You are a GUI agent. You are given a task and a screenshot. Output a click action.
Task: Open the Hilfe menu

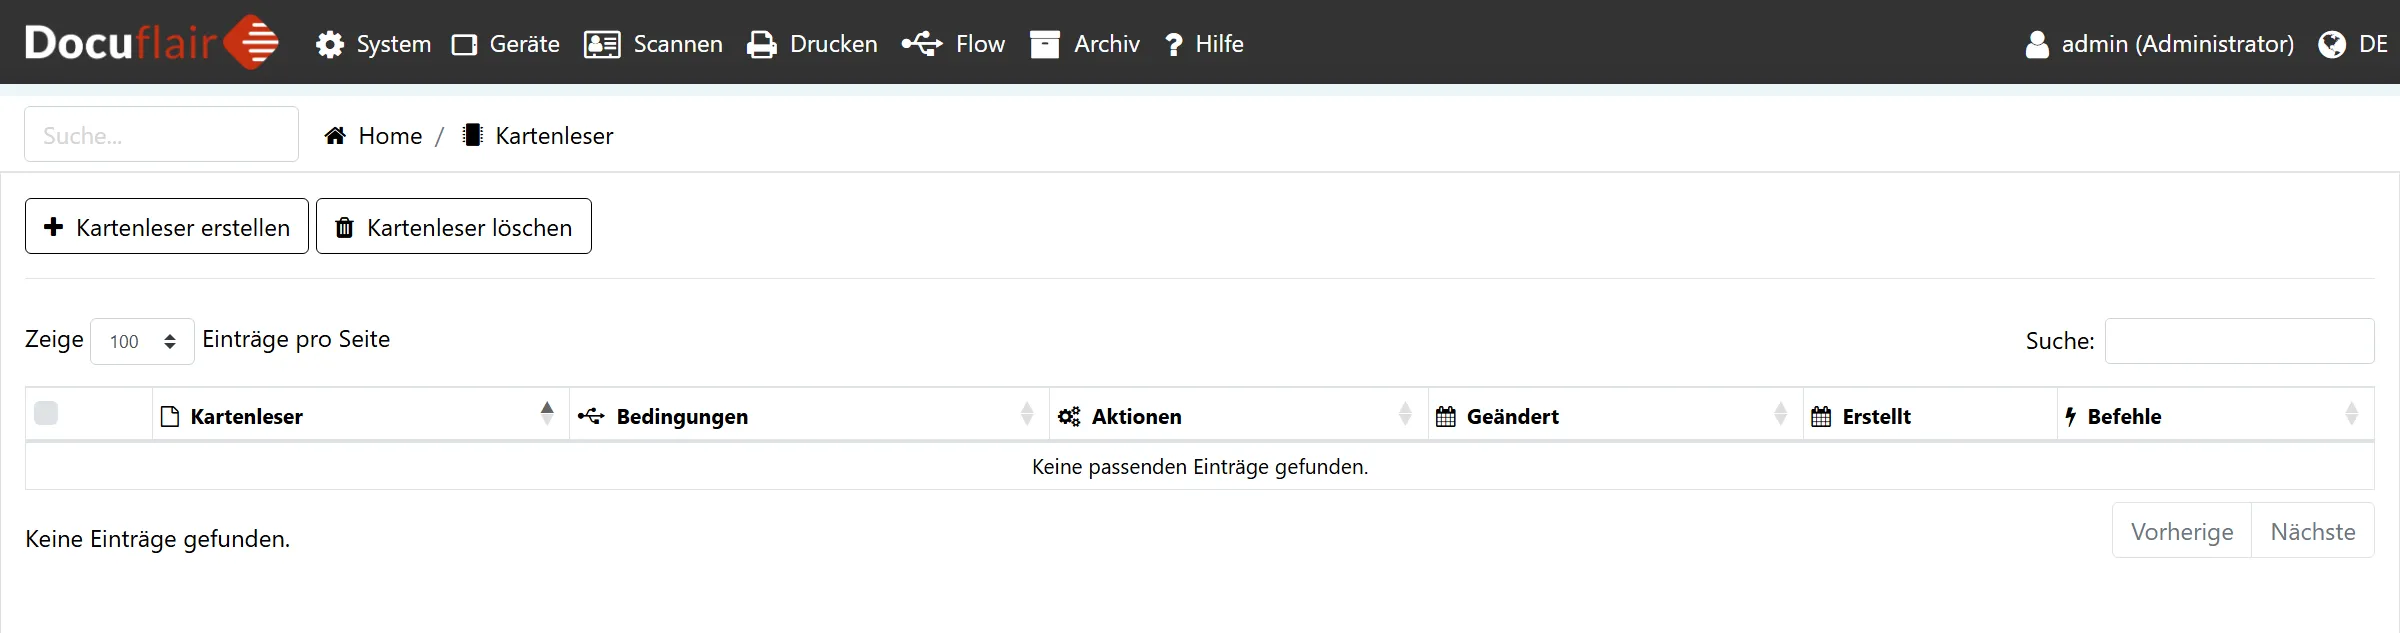[x=1204, y=44]
